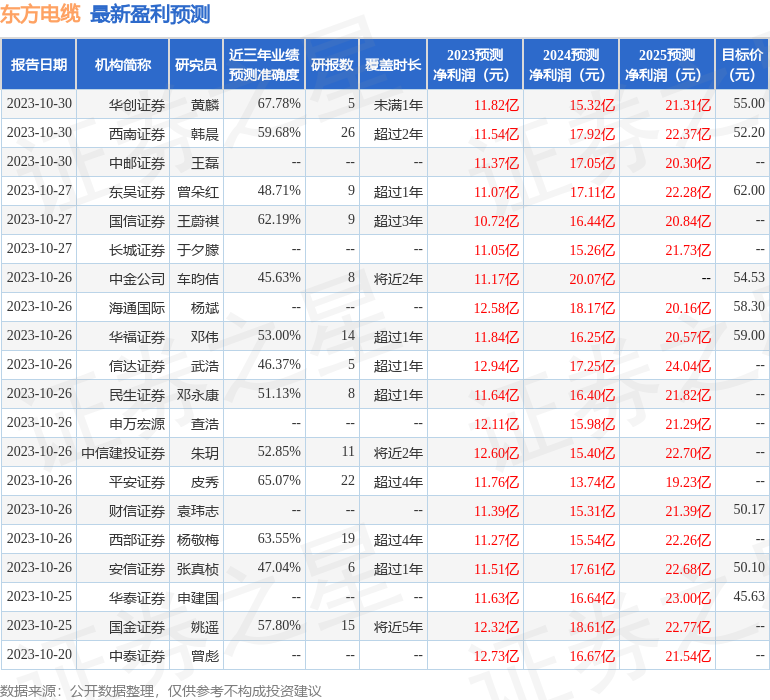The image size is (770, 700).
Task: Click the 东方电缆 title text
Action: [x=40, y=14]
